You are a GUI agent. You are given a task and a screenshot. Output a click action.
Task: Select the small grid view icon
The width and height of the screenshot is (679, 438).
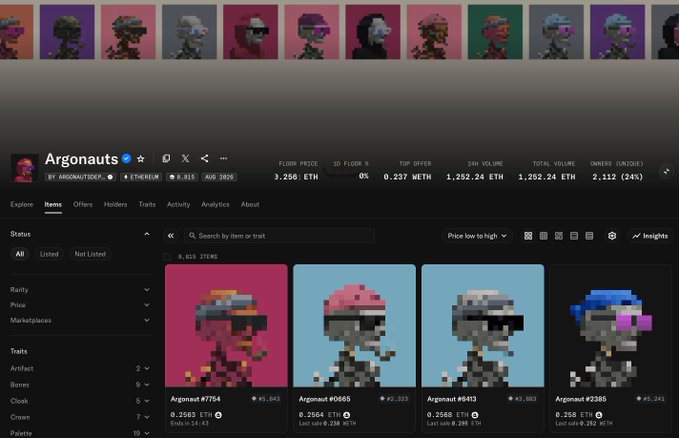[x=543, y=236]
